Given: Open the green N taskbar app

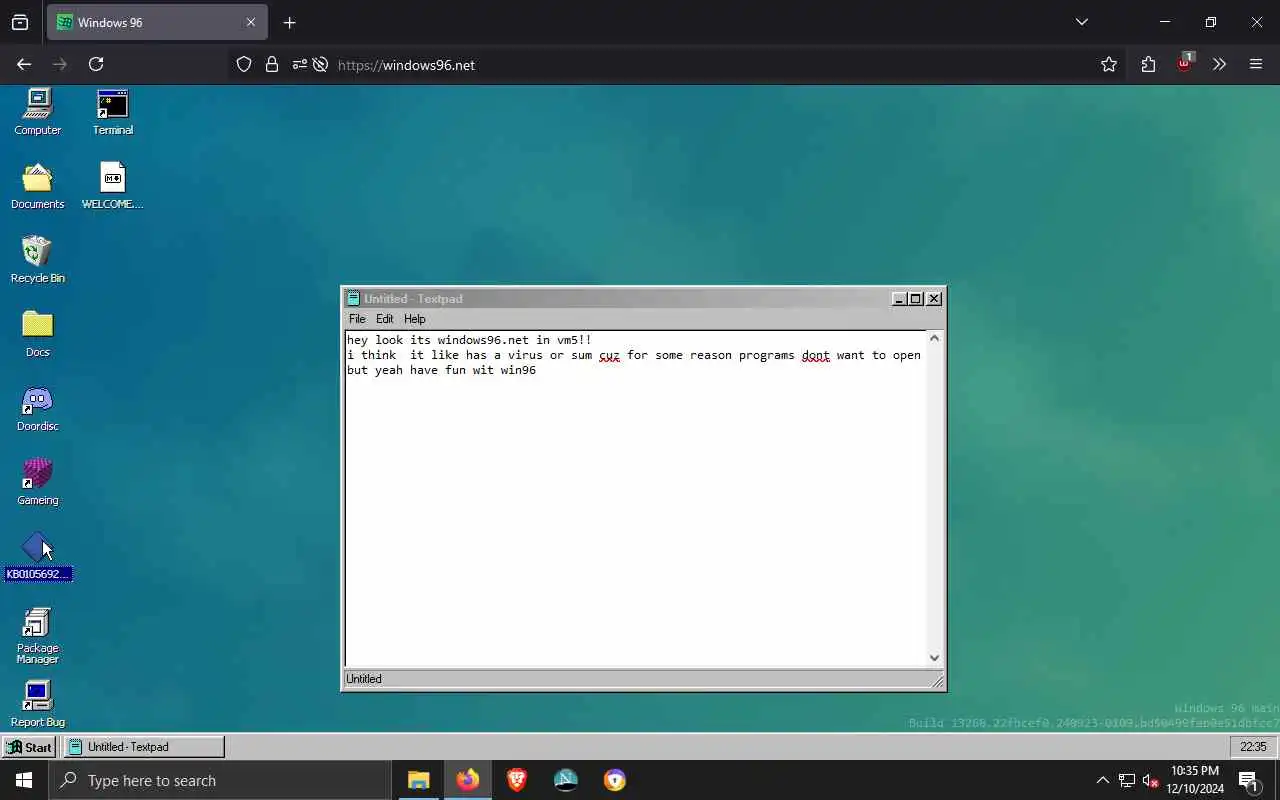Looking at the screenshot, I should click(x=566, y=781).
